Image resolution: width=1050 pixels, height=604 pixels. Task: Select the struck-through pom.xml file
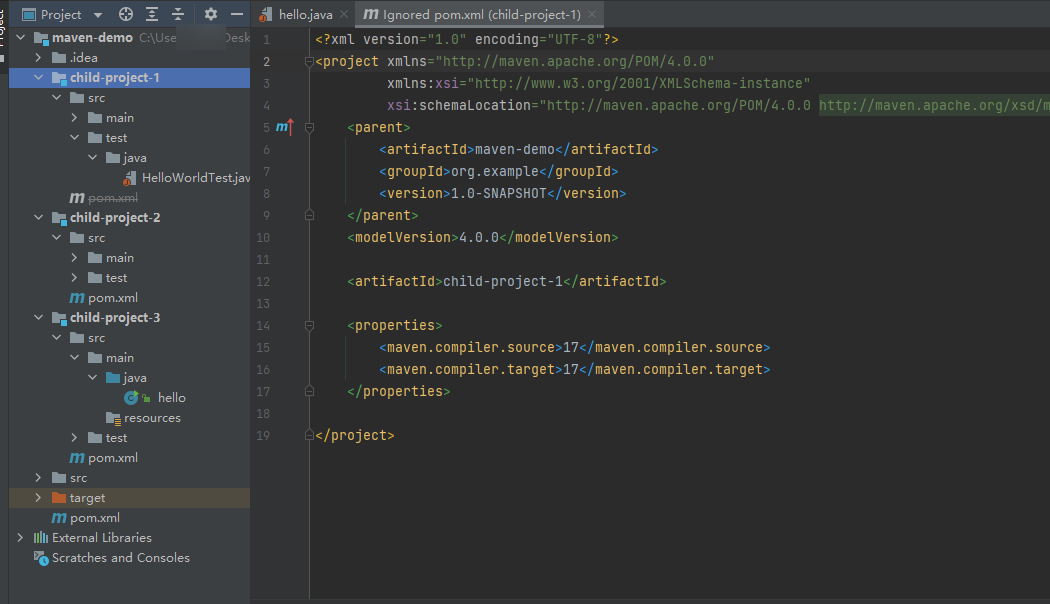point(129,198)
